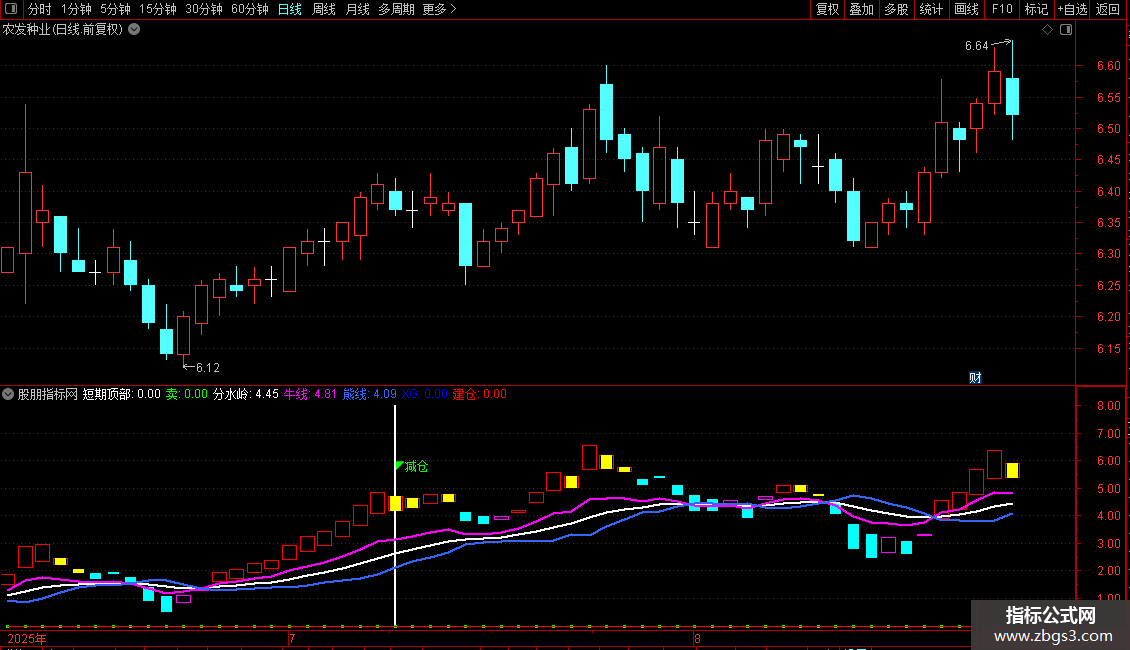Switch to 分时 intraday view
Viewport: 1130px width, 650px height.
(x=40, y=9)
